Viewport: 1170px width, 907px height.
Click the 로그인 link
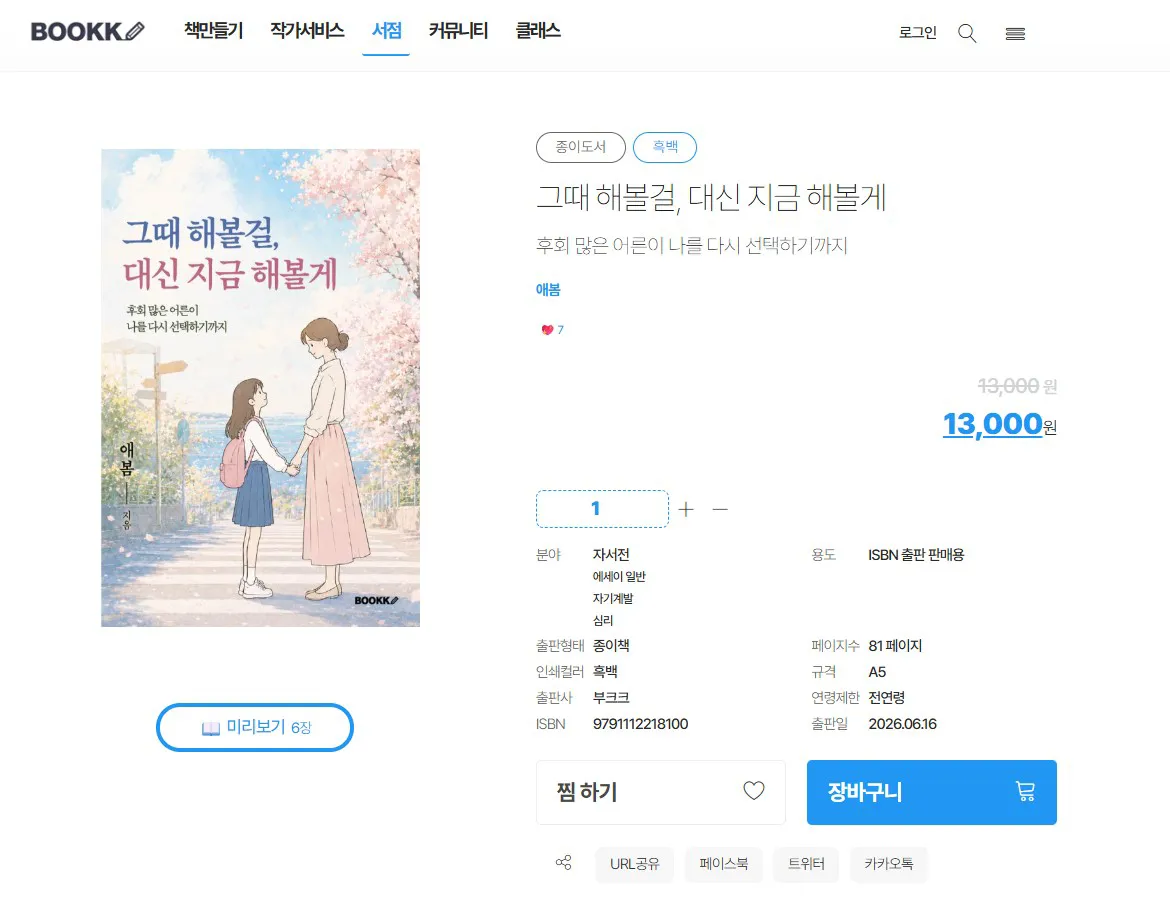click(x=917, y=33)
